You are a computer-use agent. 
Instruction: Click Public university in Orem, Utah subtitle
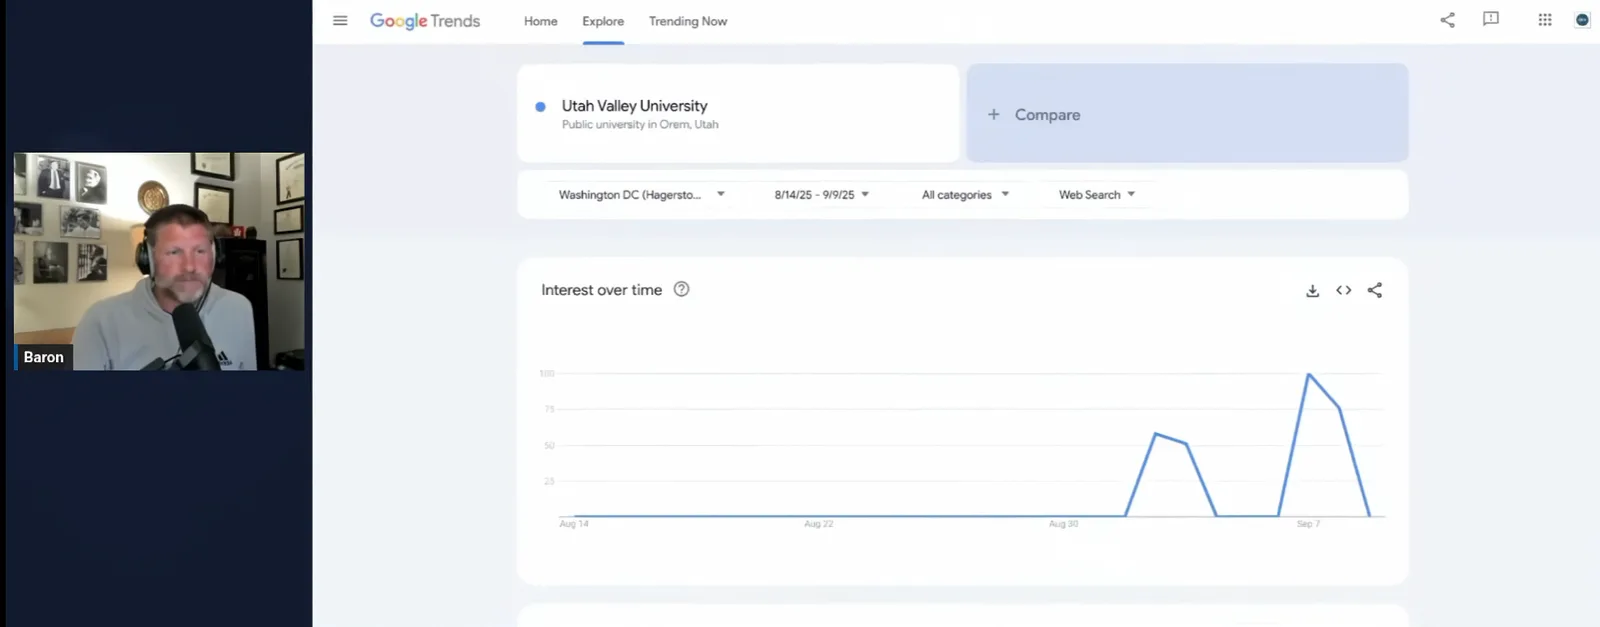640,125
